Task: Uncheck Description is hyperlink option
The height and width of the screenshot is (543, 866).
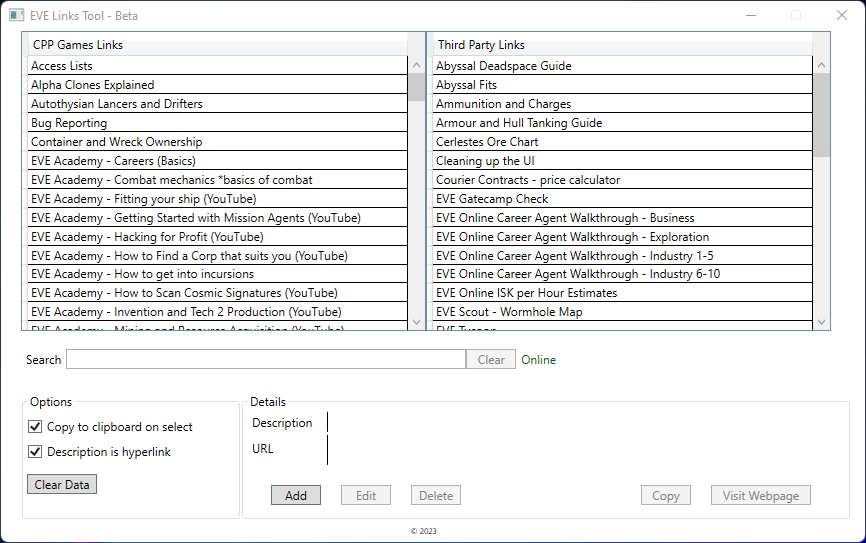Action: coord(35,451)
